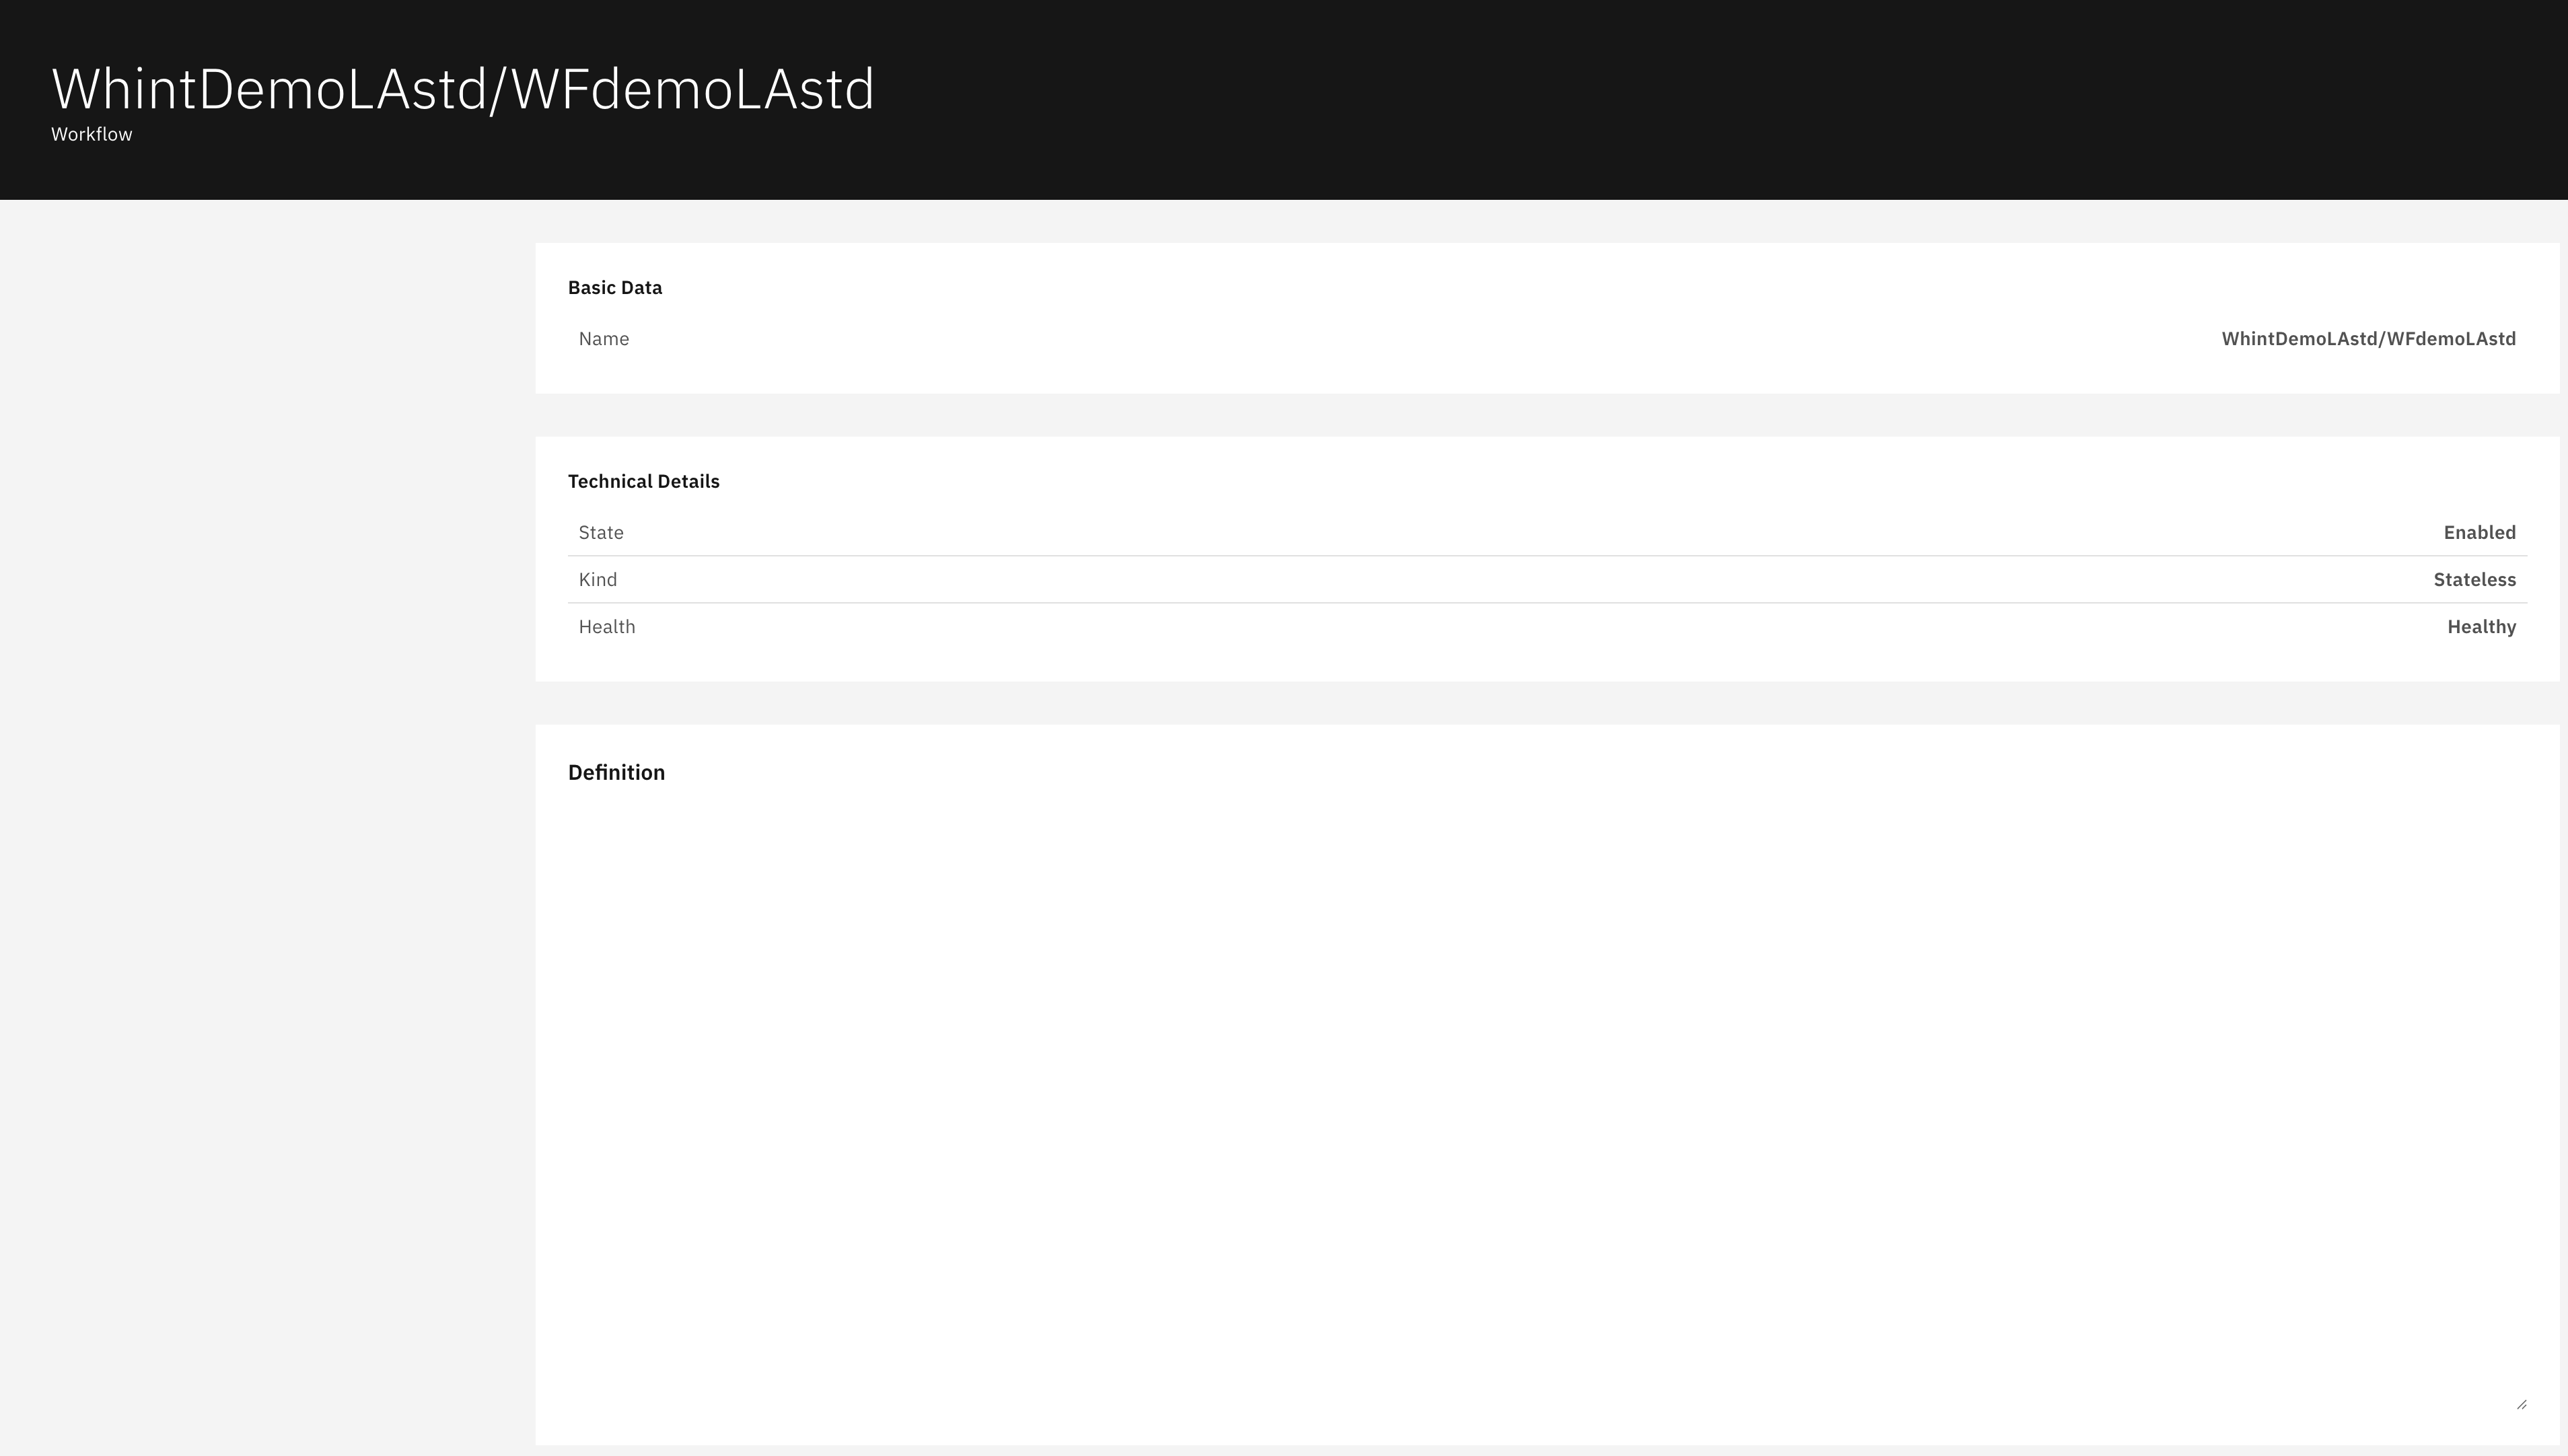This screenshot has height=1456, width=2568.
Task: Select the Name value WhintDemoLAstd/WFdemoLAstd
Action: (x=2368, y=339)
